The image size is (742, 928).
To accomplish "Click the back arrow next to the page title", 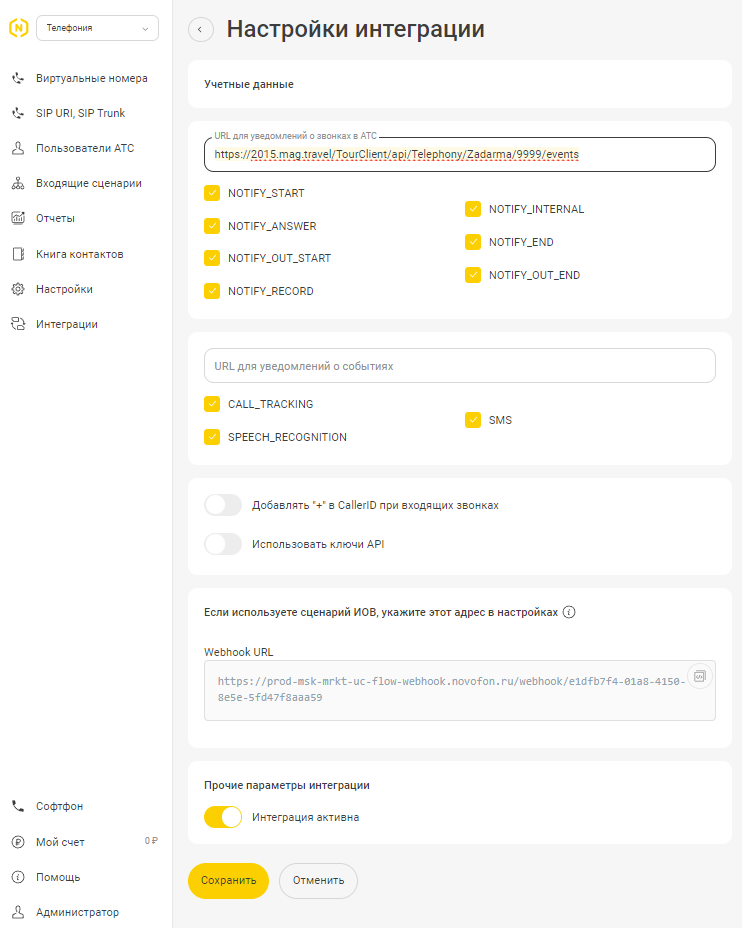I will point(201,29).
